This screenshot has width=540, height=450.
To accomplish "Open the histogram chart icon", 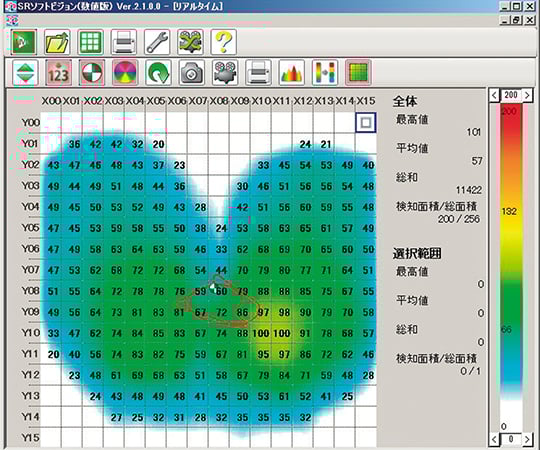I will click(292, 72).
